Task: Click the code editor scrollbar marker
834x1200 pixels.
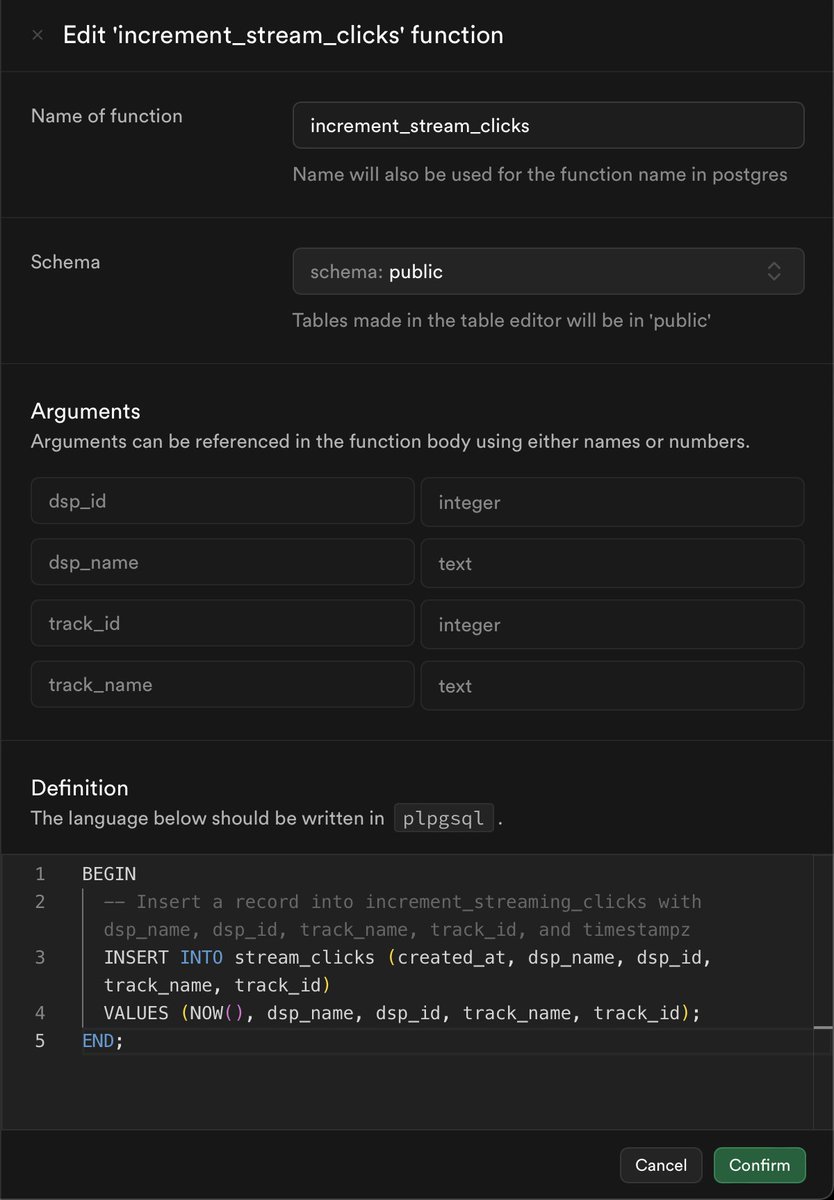Action: coord(822,1027)
